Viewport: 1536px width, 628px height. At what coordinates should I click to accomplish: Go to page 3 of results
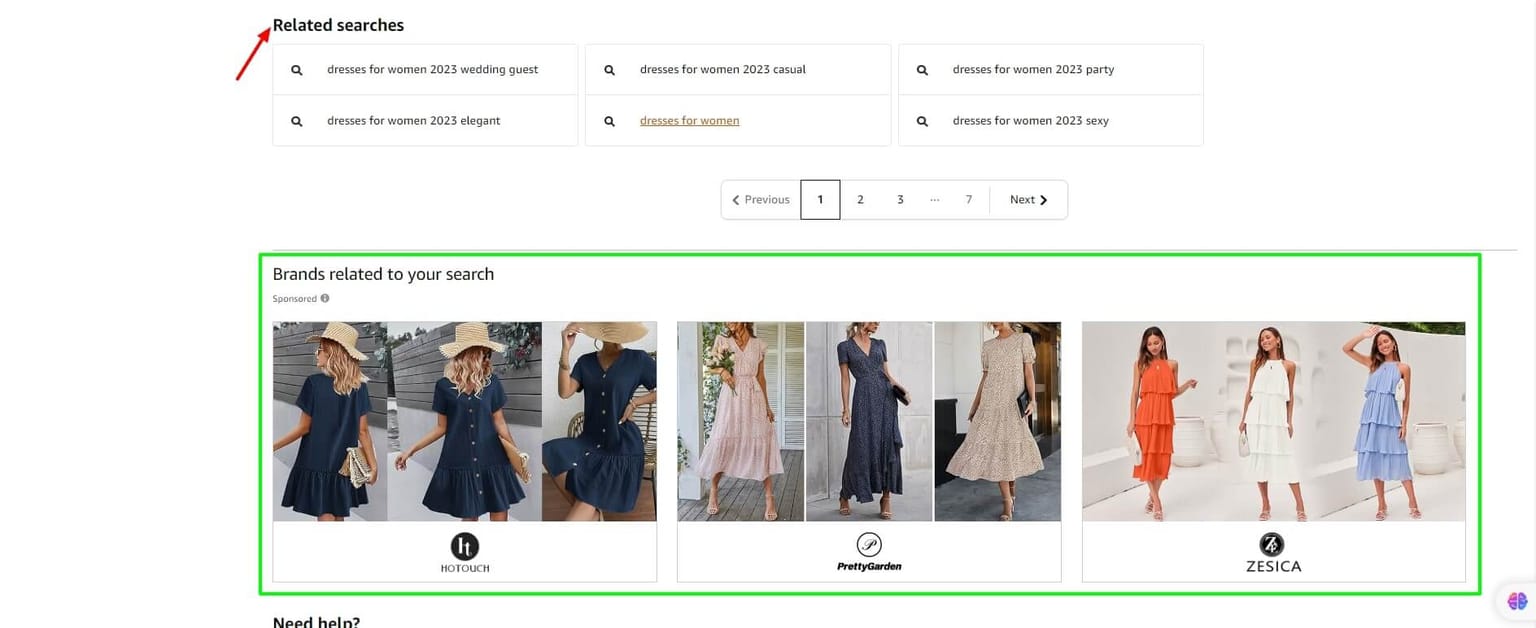point(900,199)
